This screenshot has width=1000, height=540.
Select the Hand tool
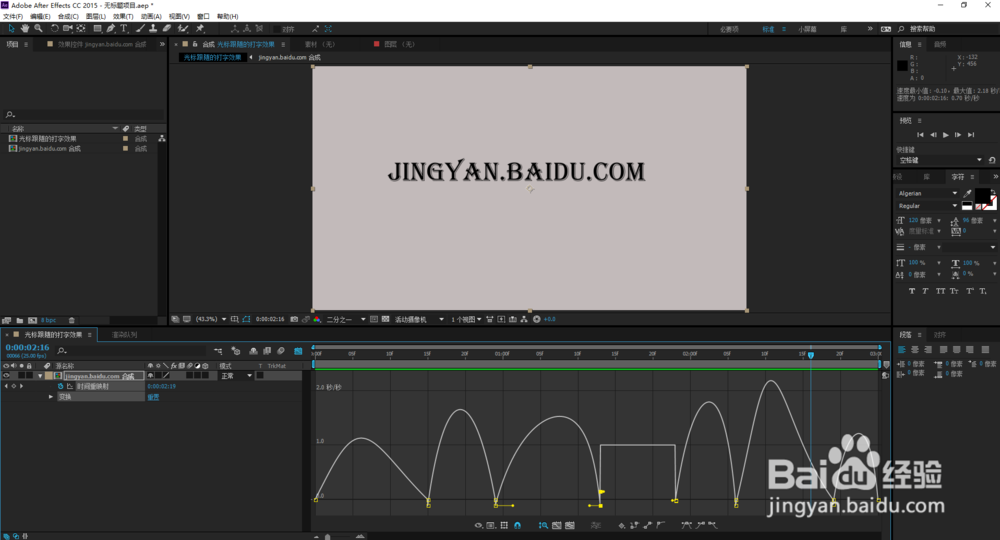click(x=25, y=29)
